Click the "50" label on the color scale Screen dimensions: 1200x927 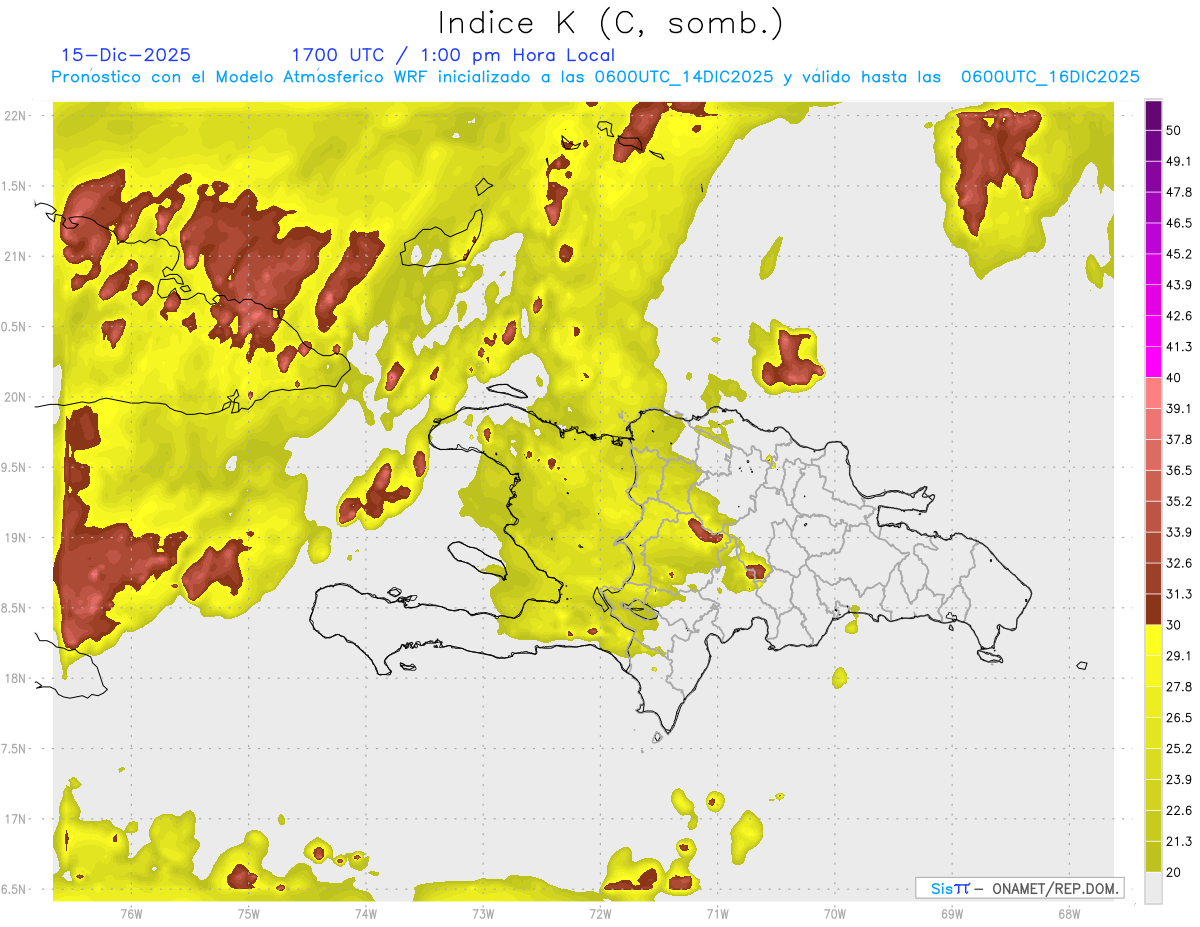tap(1174, 131)
